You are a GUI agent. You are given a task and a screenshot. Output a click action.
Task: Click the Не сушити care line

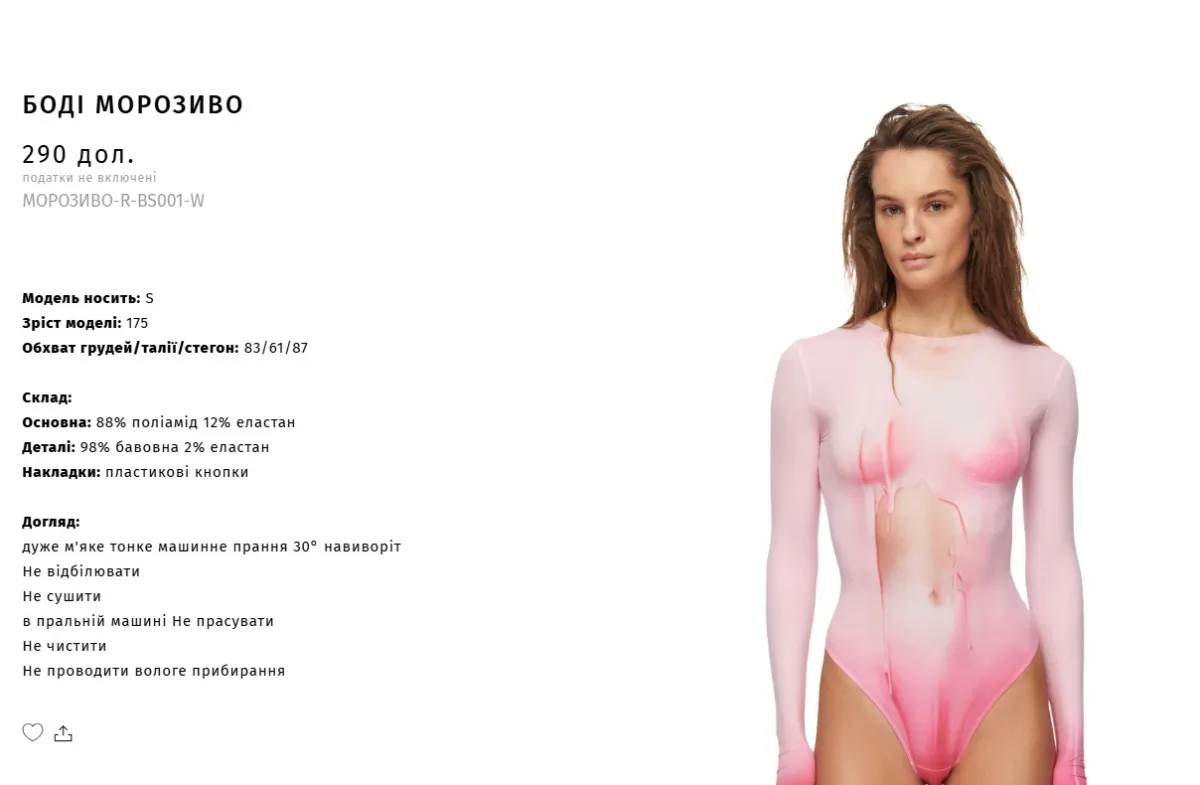(x=62, y=596)
